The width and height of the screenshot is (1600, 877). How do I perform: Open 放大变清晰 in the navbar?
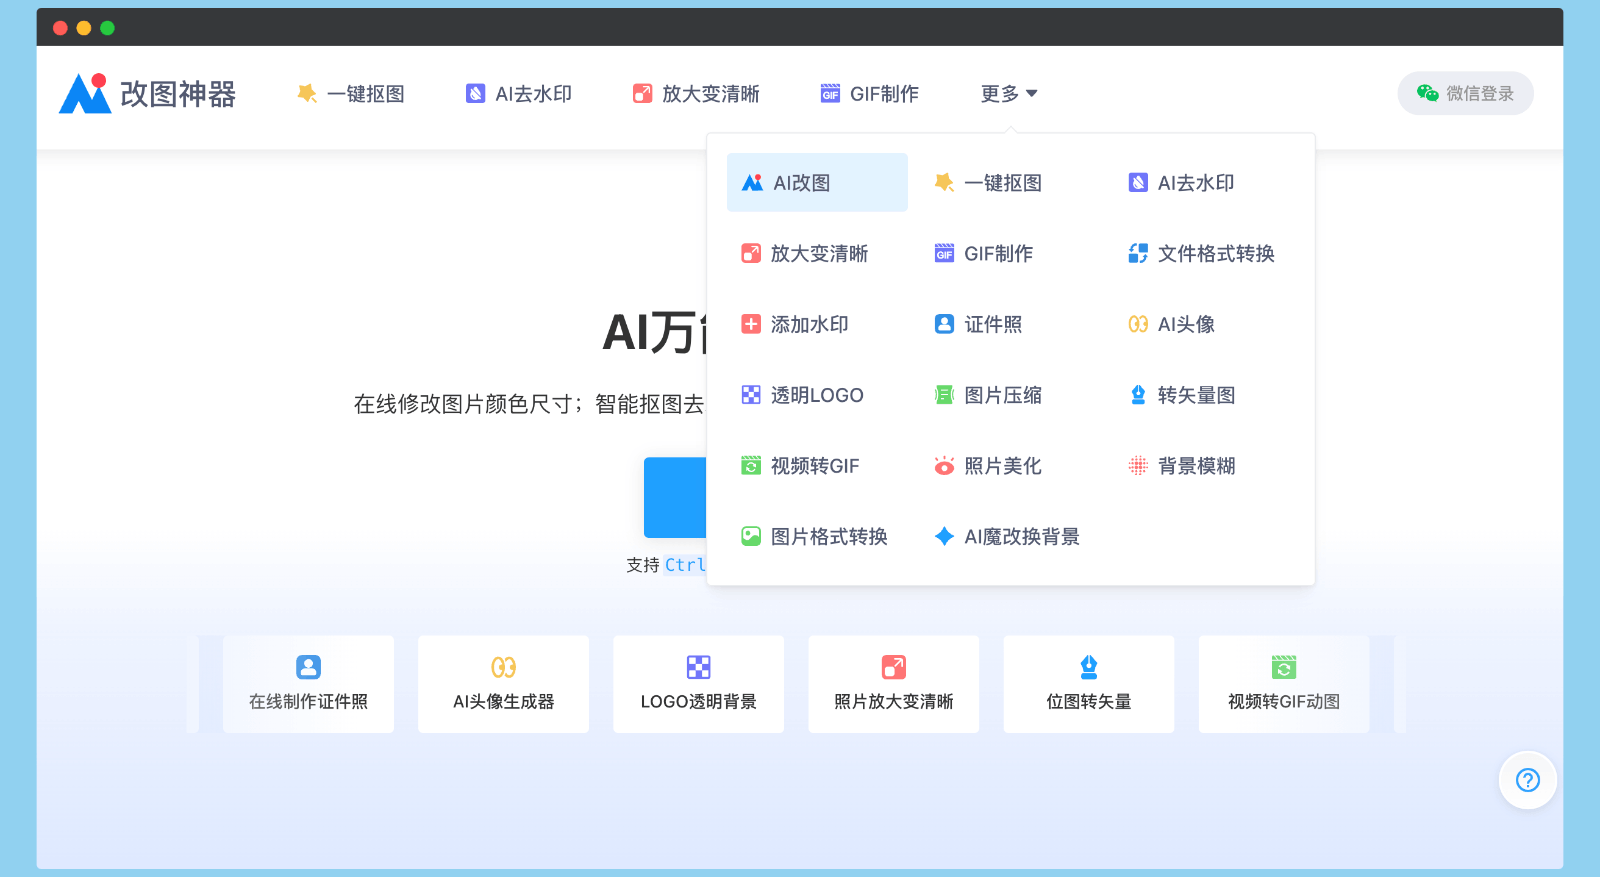(696, 93)
